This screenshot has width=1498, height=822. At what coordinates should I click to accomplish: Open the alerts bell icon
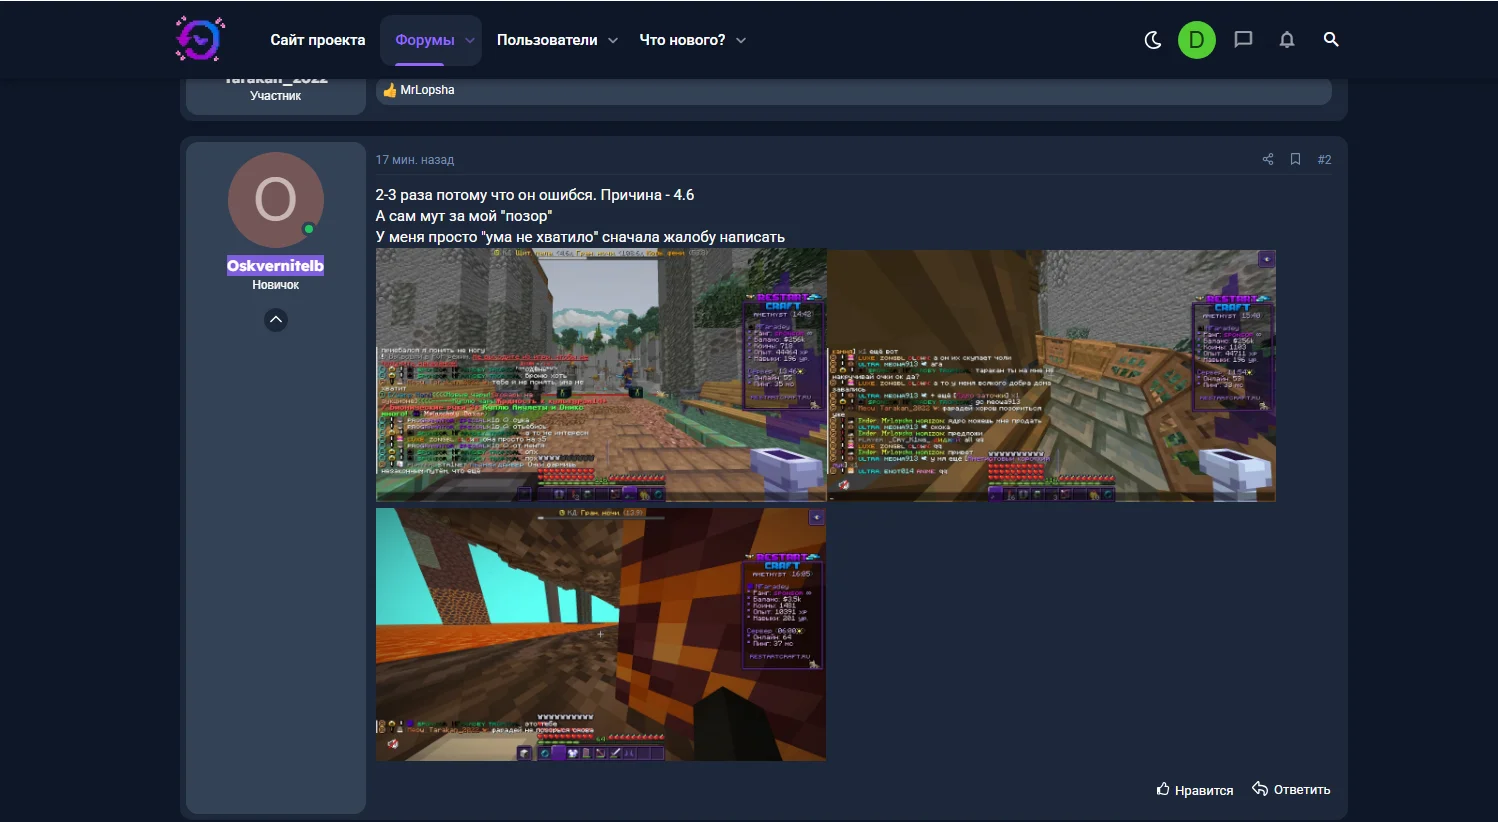[x=1287, y=40]
